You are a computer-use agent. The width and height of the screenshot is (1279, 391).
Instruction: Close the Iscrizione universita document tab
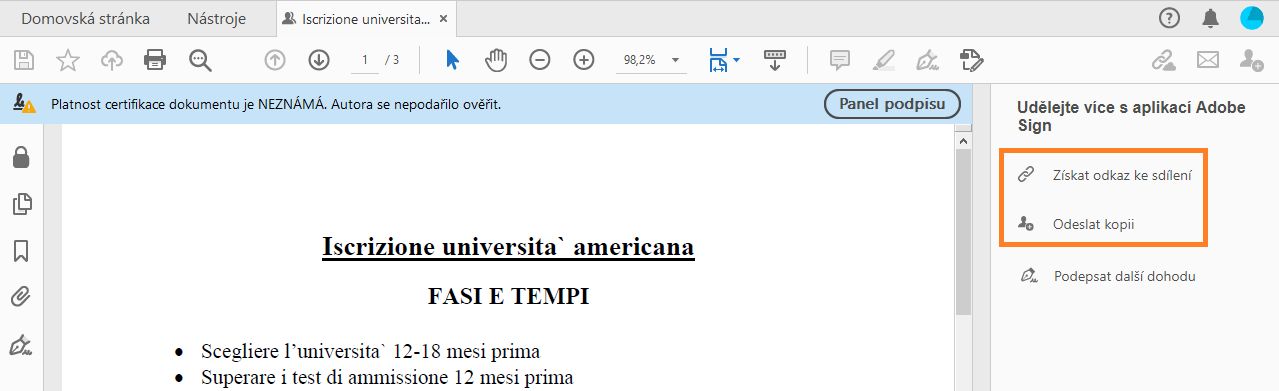click(444, 18)
